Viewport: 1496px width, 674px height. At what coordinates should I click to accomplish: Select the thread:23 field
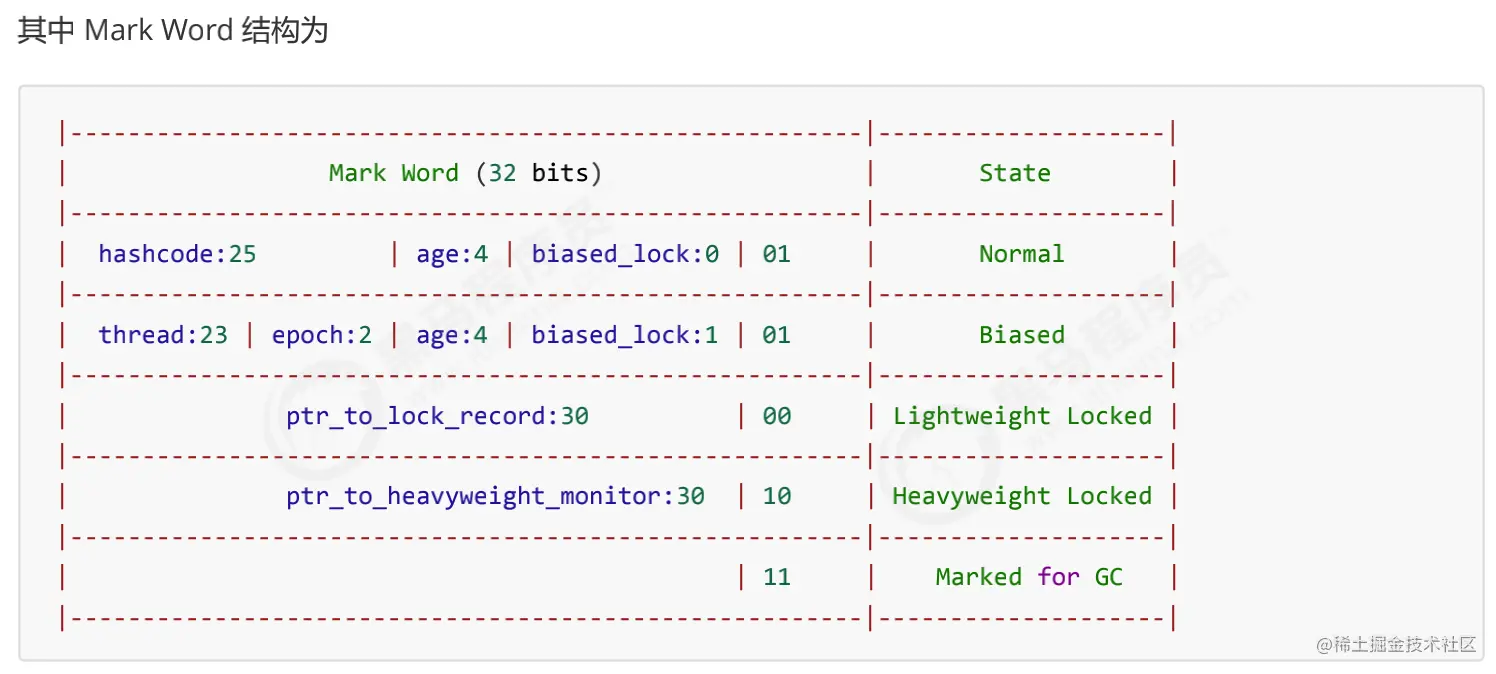[x=163, y=335]
